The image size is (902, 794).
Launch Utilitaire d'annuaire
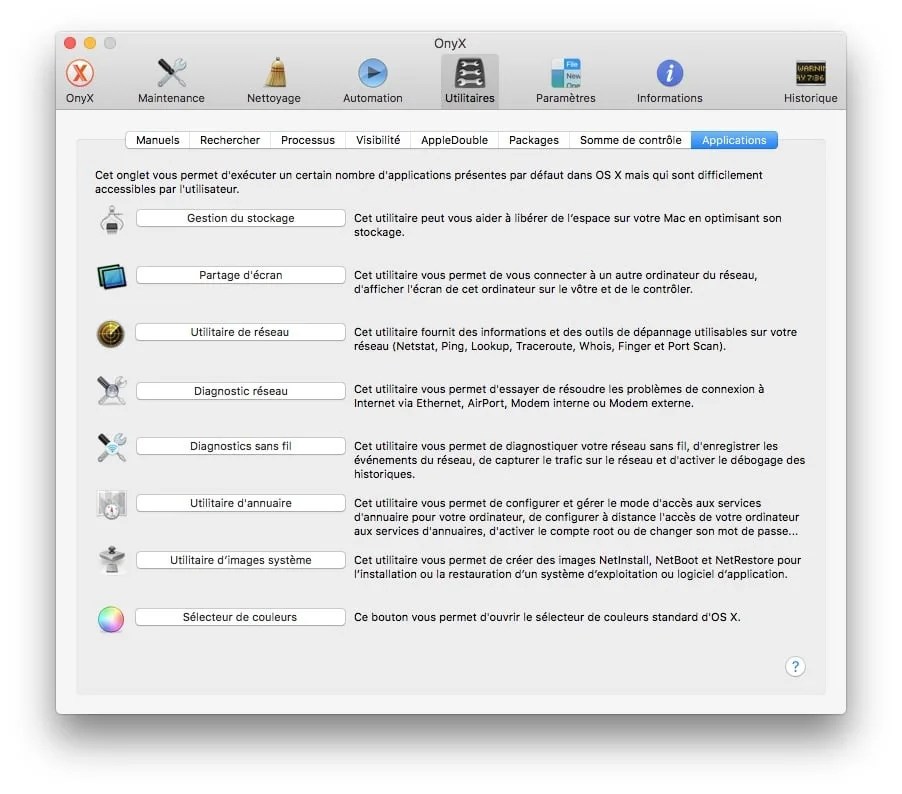coord(240,503)
